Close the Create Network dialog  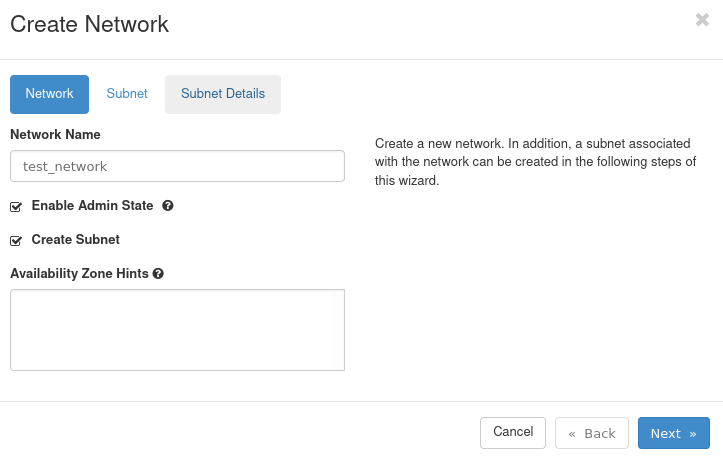click(x=702, y=20)
